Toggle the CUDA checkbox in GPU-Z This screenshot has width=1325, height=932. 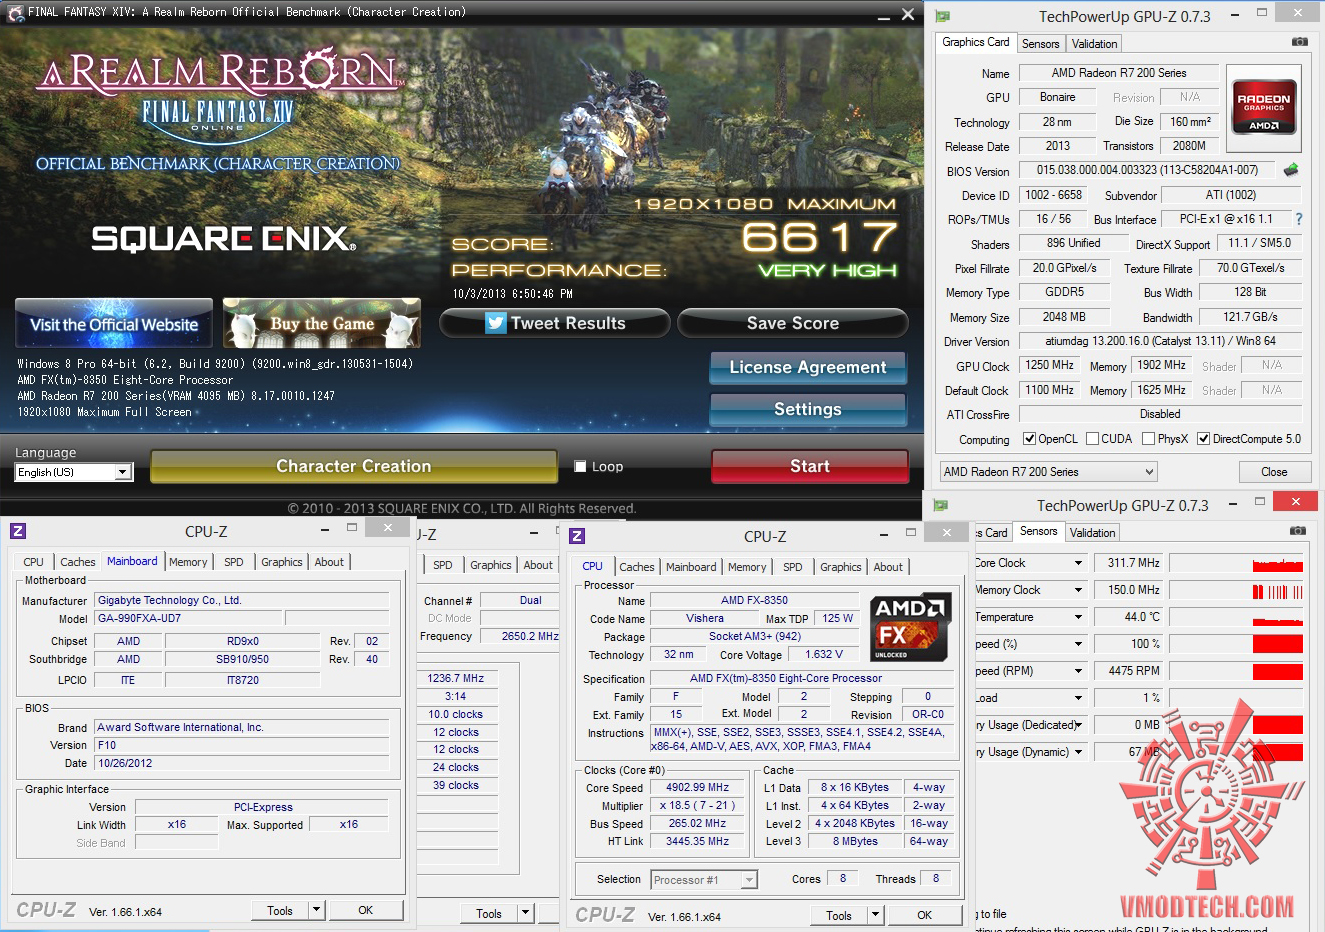pyautogui.click(x=1092, y=438)
